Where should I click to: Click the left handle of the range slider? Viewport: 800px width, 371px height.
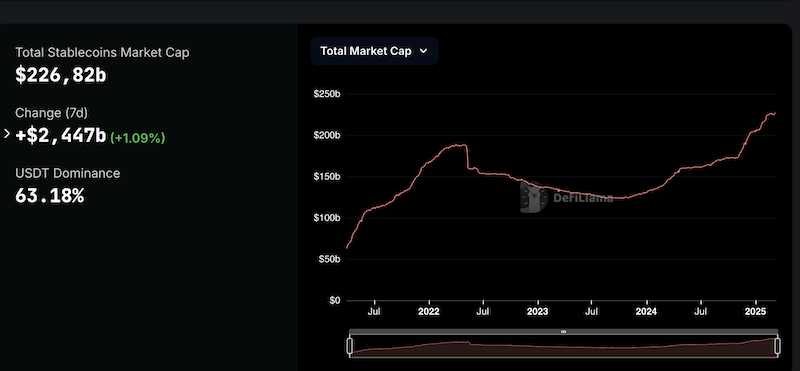click(350, 346)
